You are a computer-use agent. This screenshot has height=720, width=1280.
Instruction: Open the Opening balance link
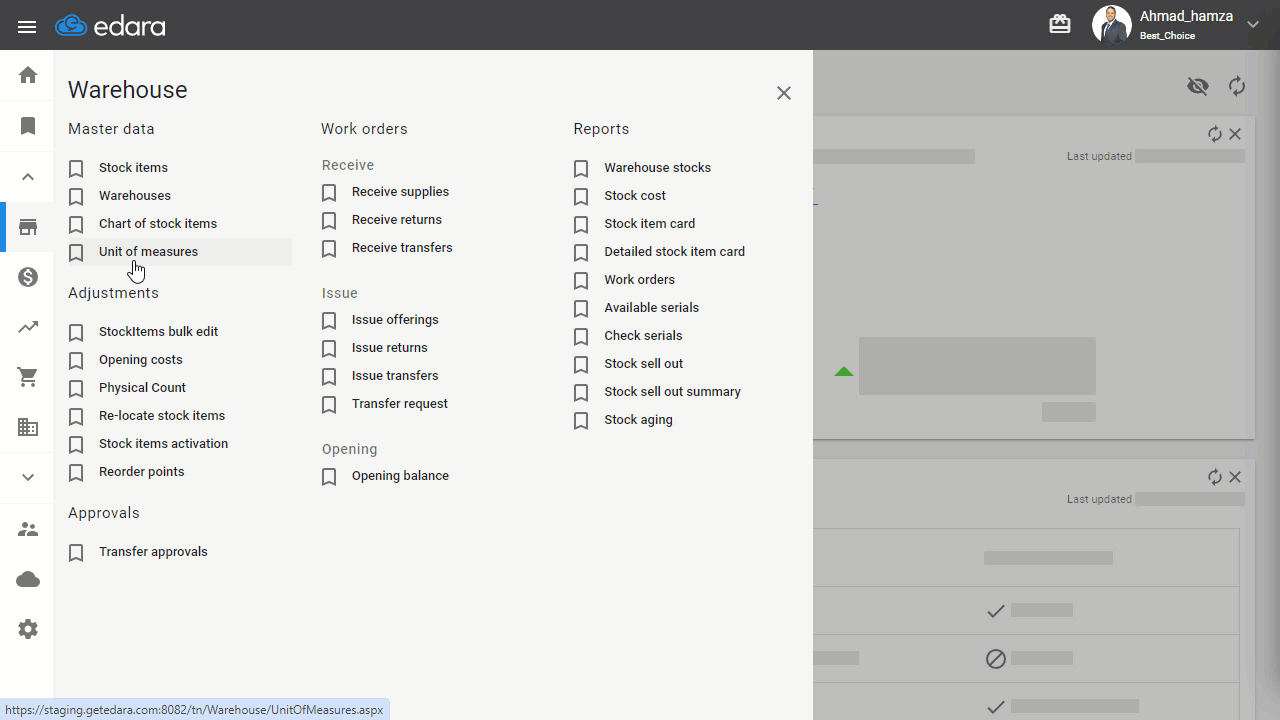(x=400, y=476)
